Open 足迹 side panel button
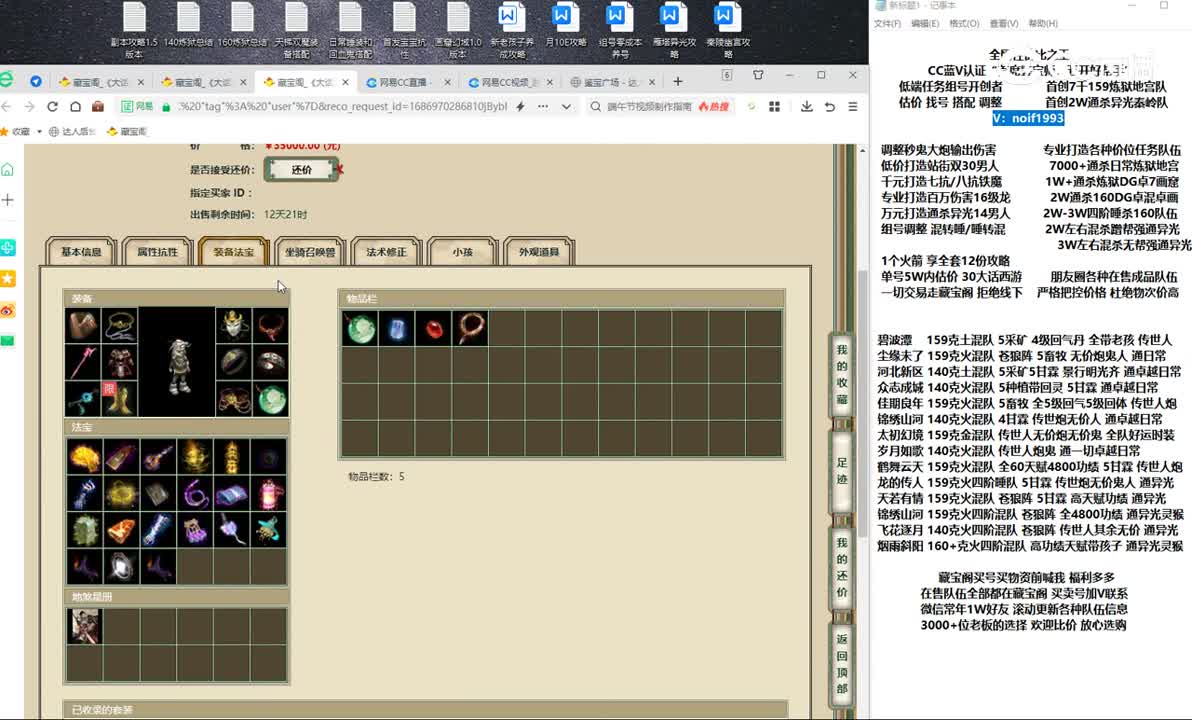 coord(842,471)
